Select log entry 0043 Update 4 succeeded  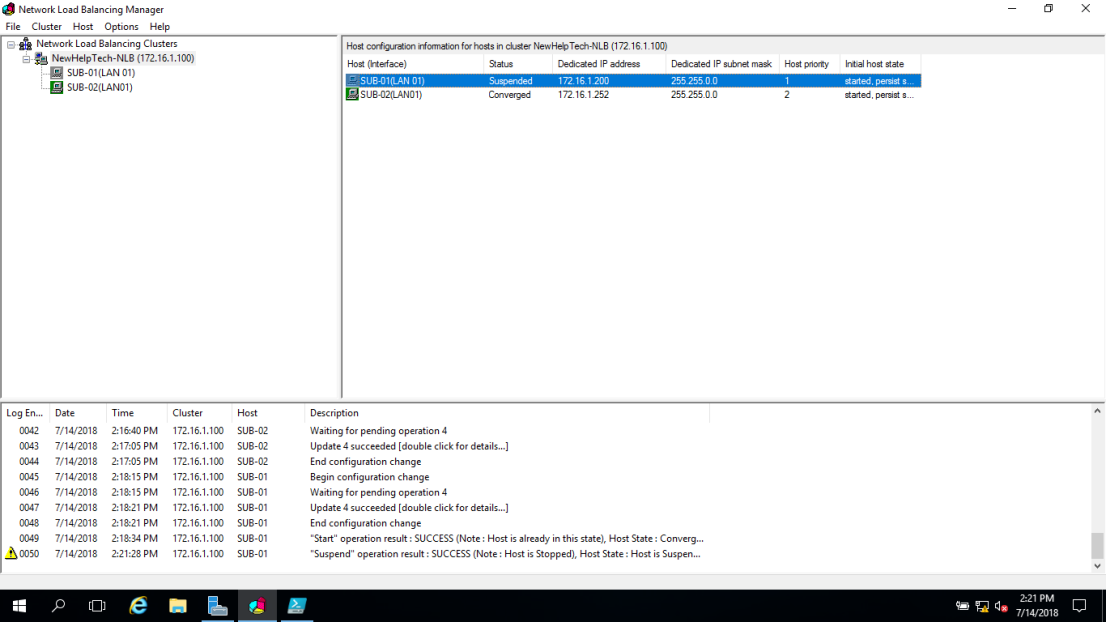pyautogui.click(x=356, y=446)
